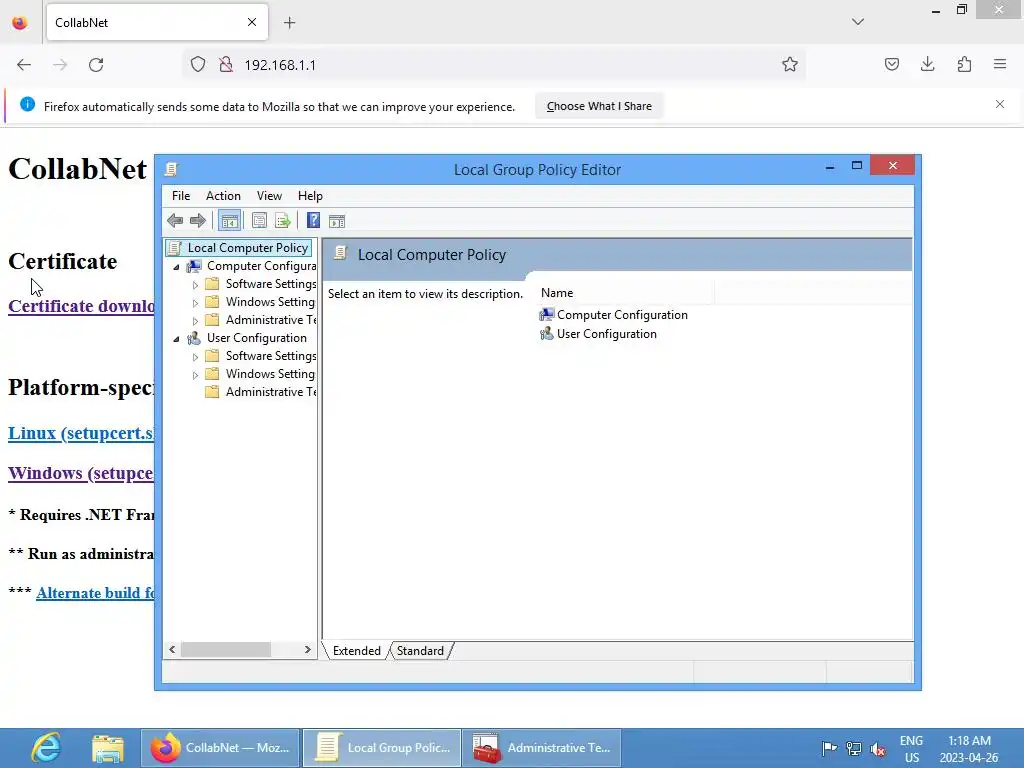Click the Back arrow in Group Policy toolbar

click(x=175, y=221)
